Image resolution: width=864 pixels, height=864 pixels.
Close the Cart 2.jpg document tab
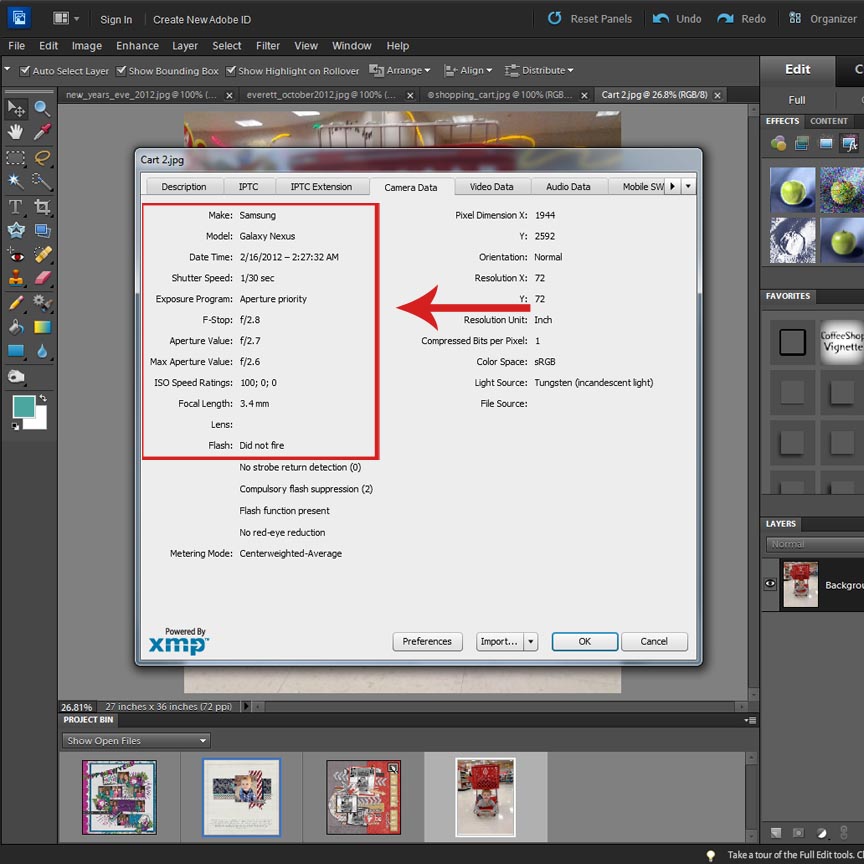(717, 95)
